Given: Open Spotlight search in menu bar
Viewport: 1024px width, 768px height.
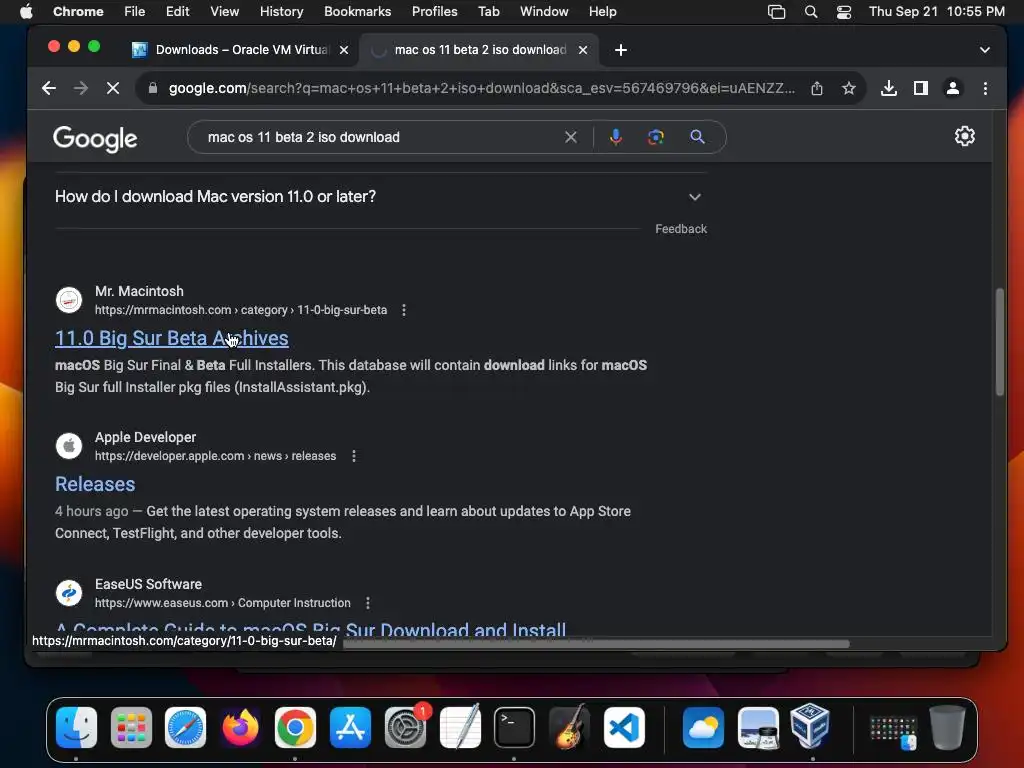Looking at the screenshot, I should point(810,12).
